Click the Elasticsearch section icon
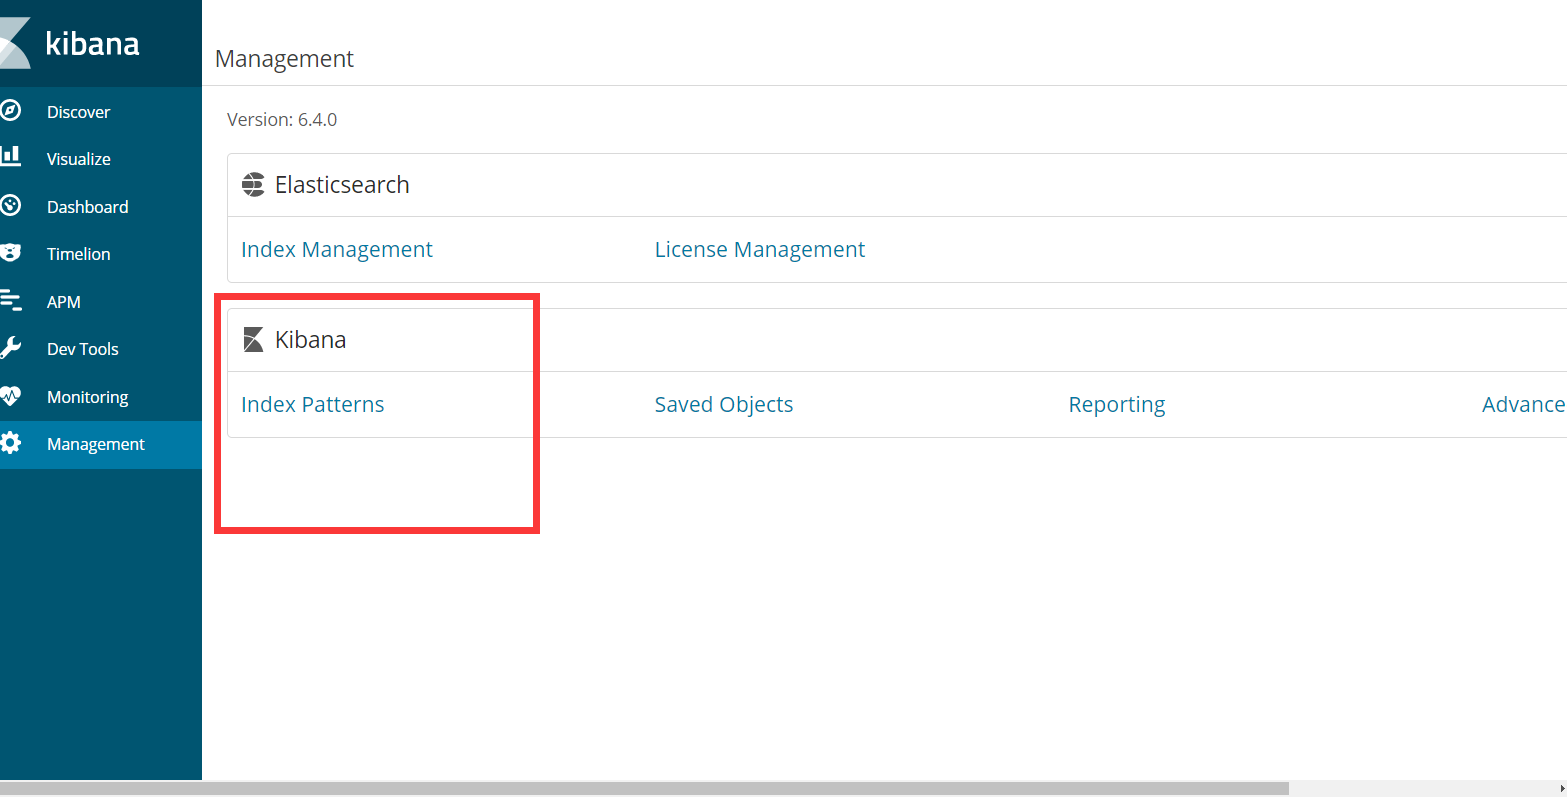The image size is (1567, 797). (253, 184)
